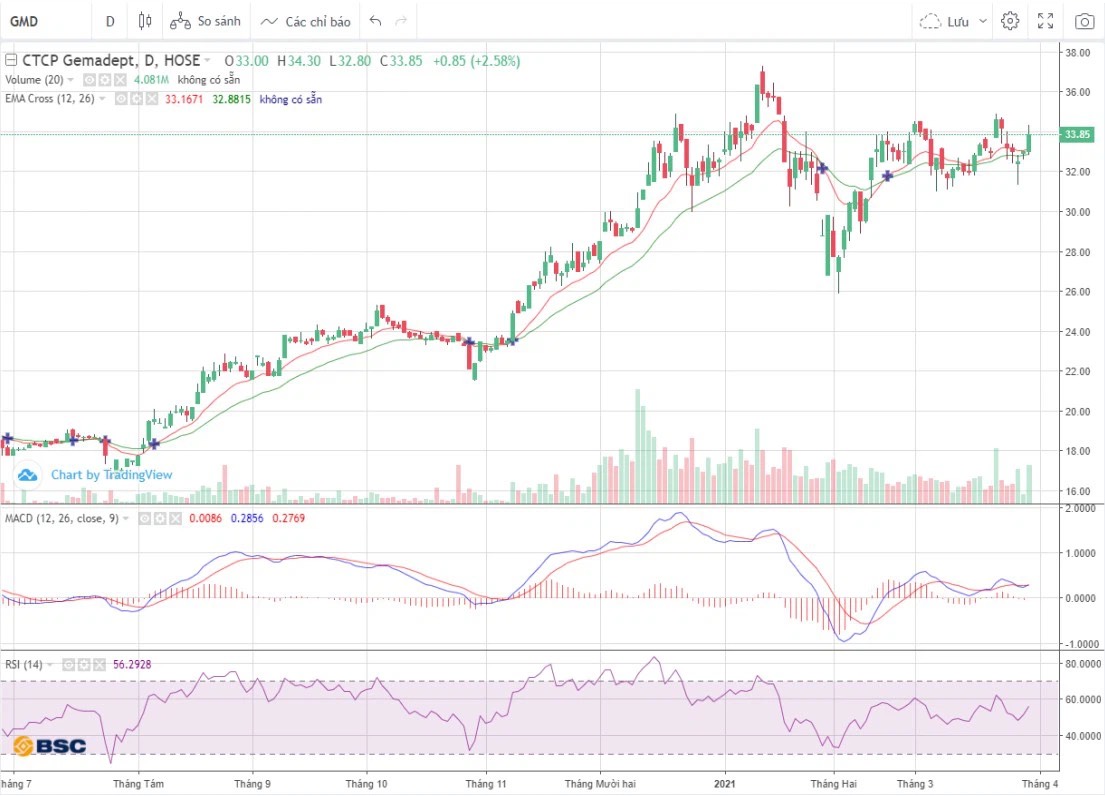This screenshot has height=796, width=1105.
Task: Collapse the CTCP Gemadept legend box
Action: (10, 61)
